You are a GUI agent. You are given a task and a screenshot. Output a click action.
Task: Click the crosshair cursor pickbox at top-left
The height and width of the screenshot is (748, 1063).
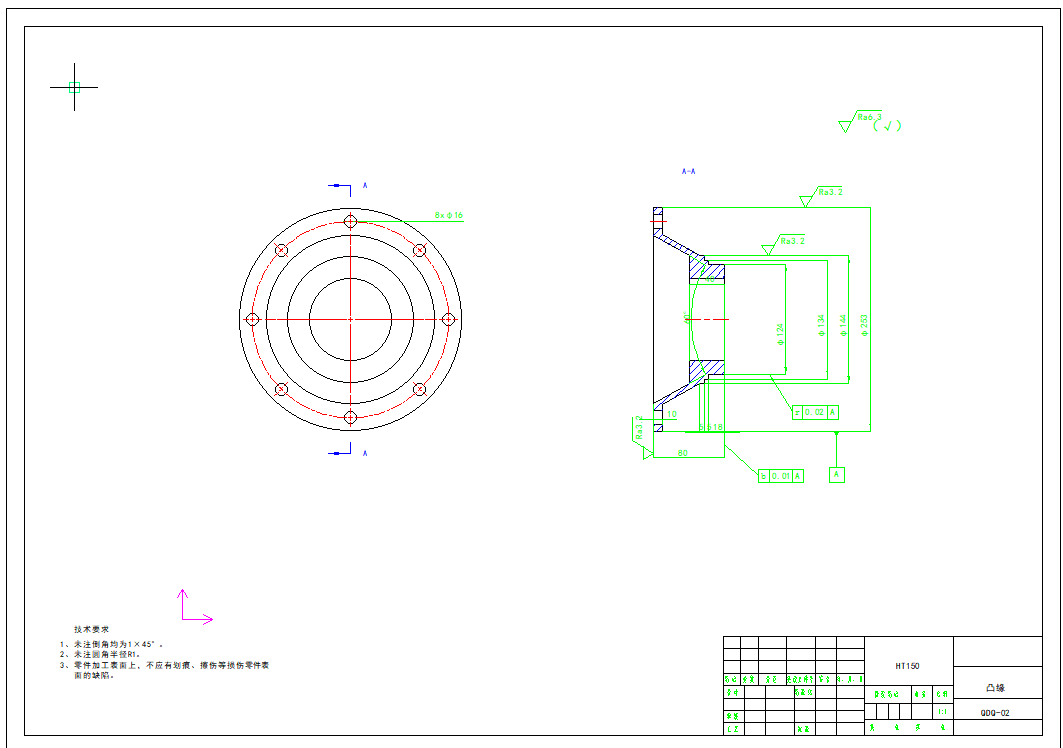coord(74,87)
